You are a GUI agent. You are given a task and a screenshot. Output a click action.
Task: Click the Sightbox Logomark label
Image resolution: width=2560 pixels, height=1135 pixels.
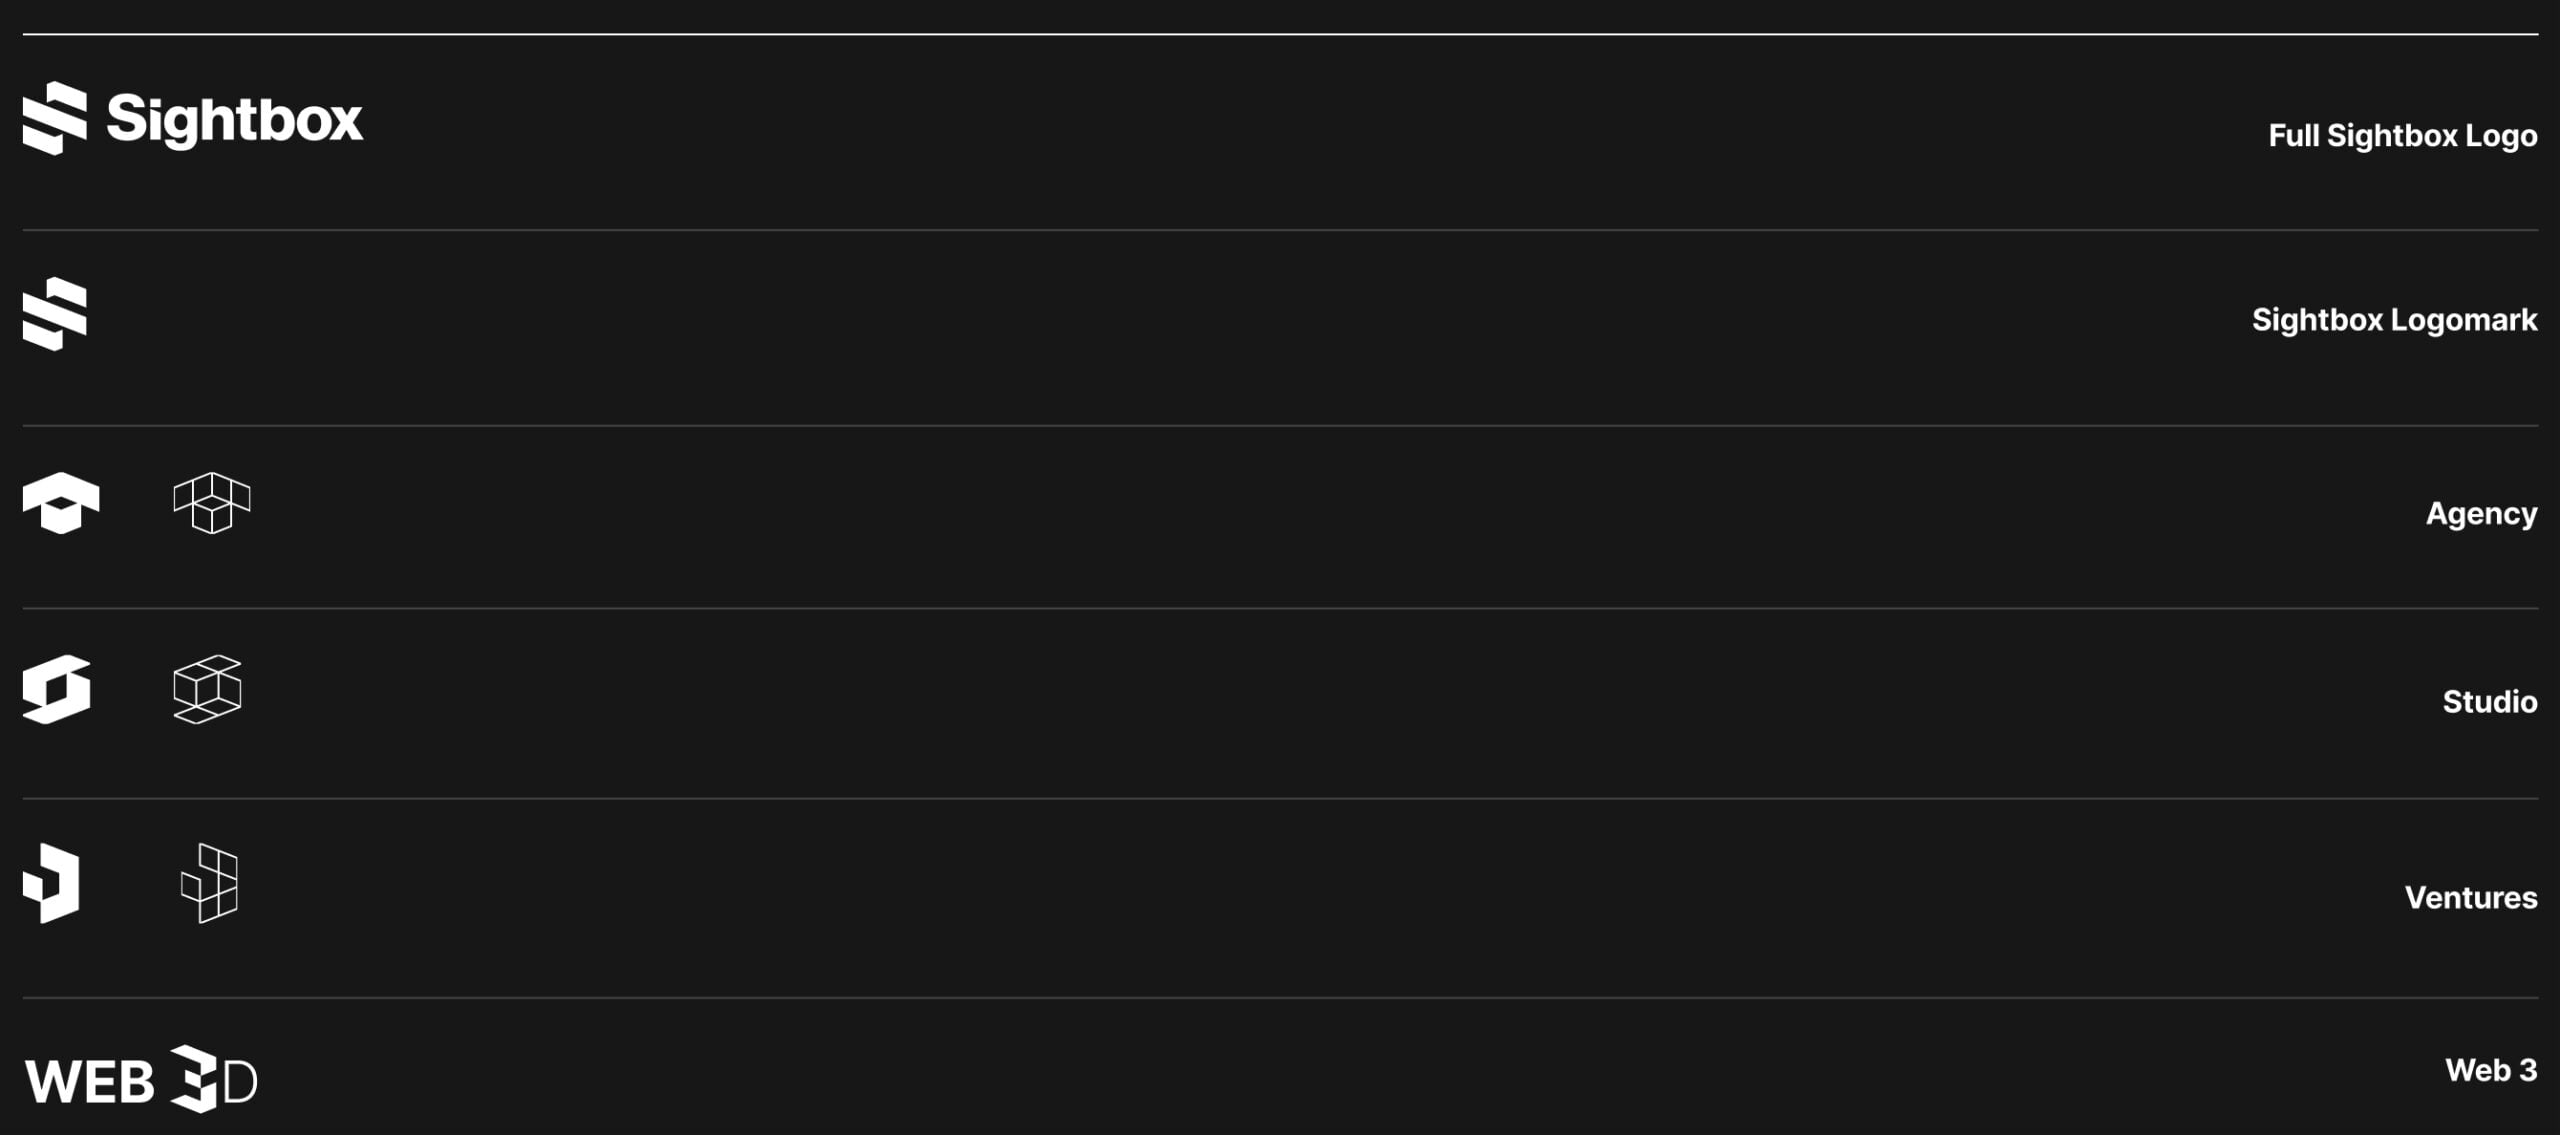2394,320
